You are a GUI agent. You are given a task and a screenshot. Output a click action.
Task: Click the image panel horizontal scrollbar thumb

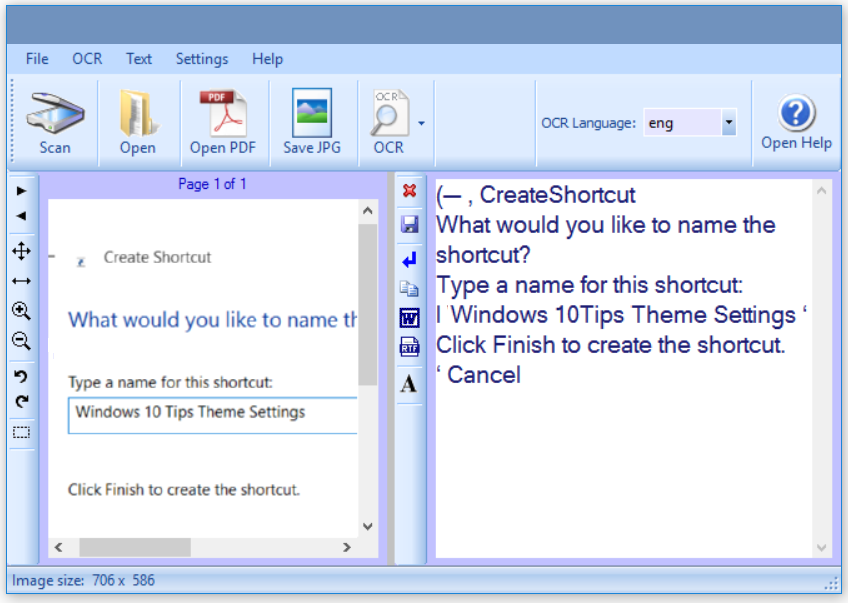pos(135,547)
